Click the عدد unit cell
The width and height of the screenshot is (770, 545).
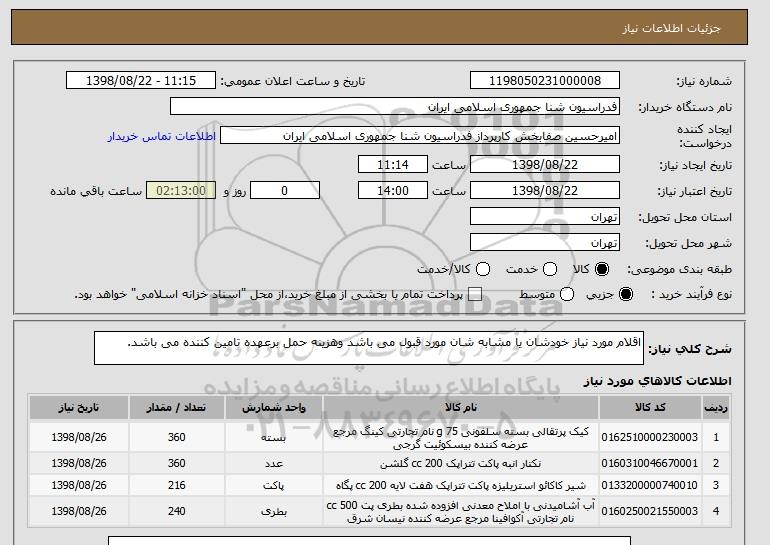(274, 463)
